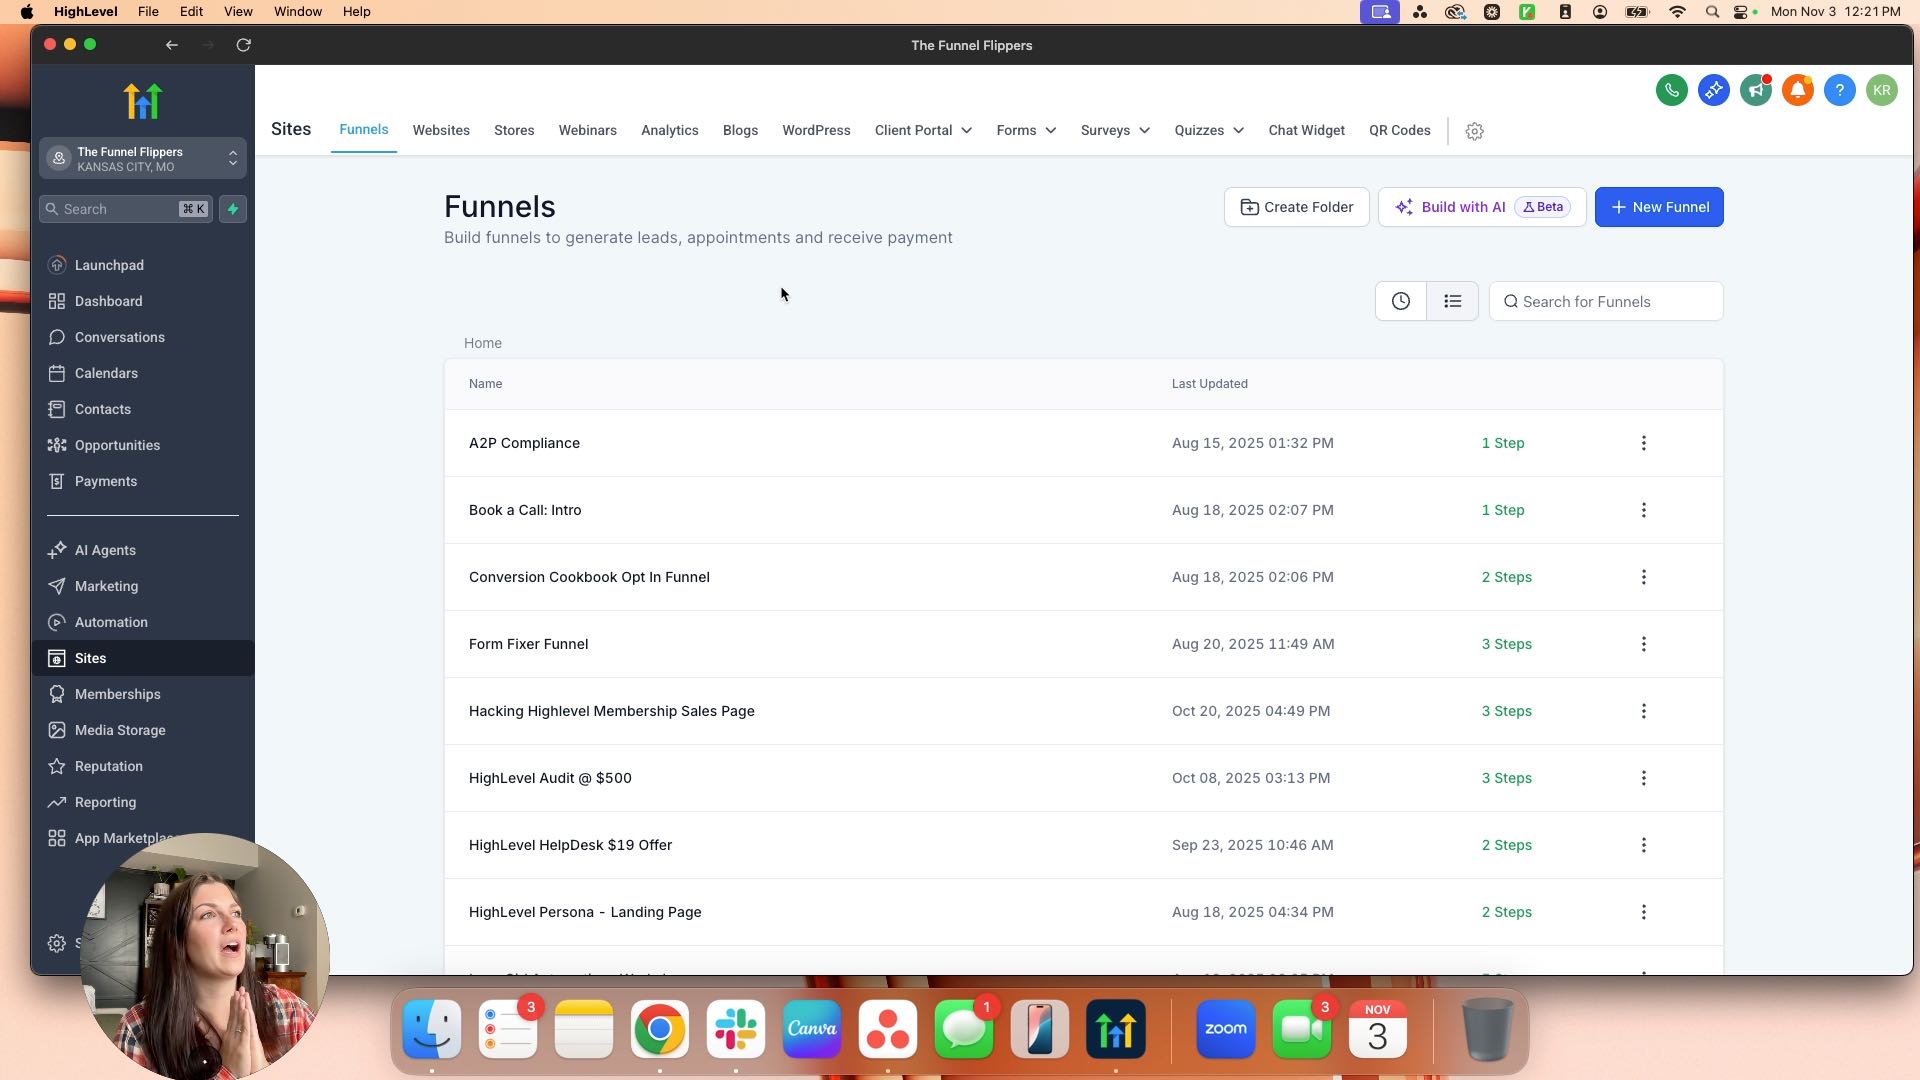This screenshot has height=1080, width=1920.
Task: Switch to the Analytics tab
Action: click(x=670, y=131)
